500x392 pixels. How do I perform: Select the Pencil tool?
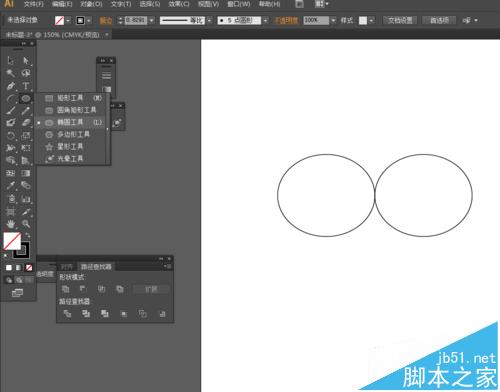point(26,111)
